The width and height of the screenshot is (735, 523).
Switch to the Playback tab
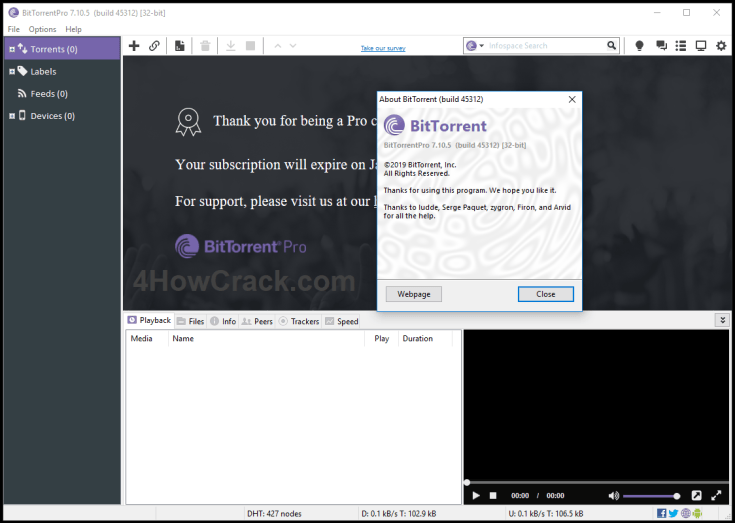click(149, 321)
